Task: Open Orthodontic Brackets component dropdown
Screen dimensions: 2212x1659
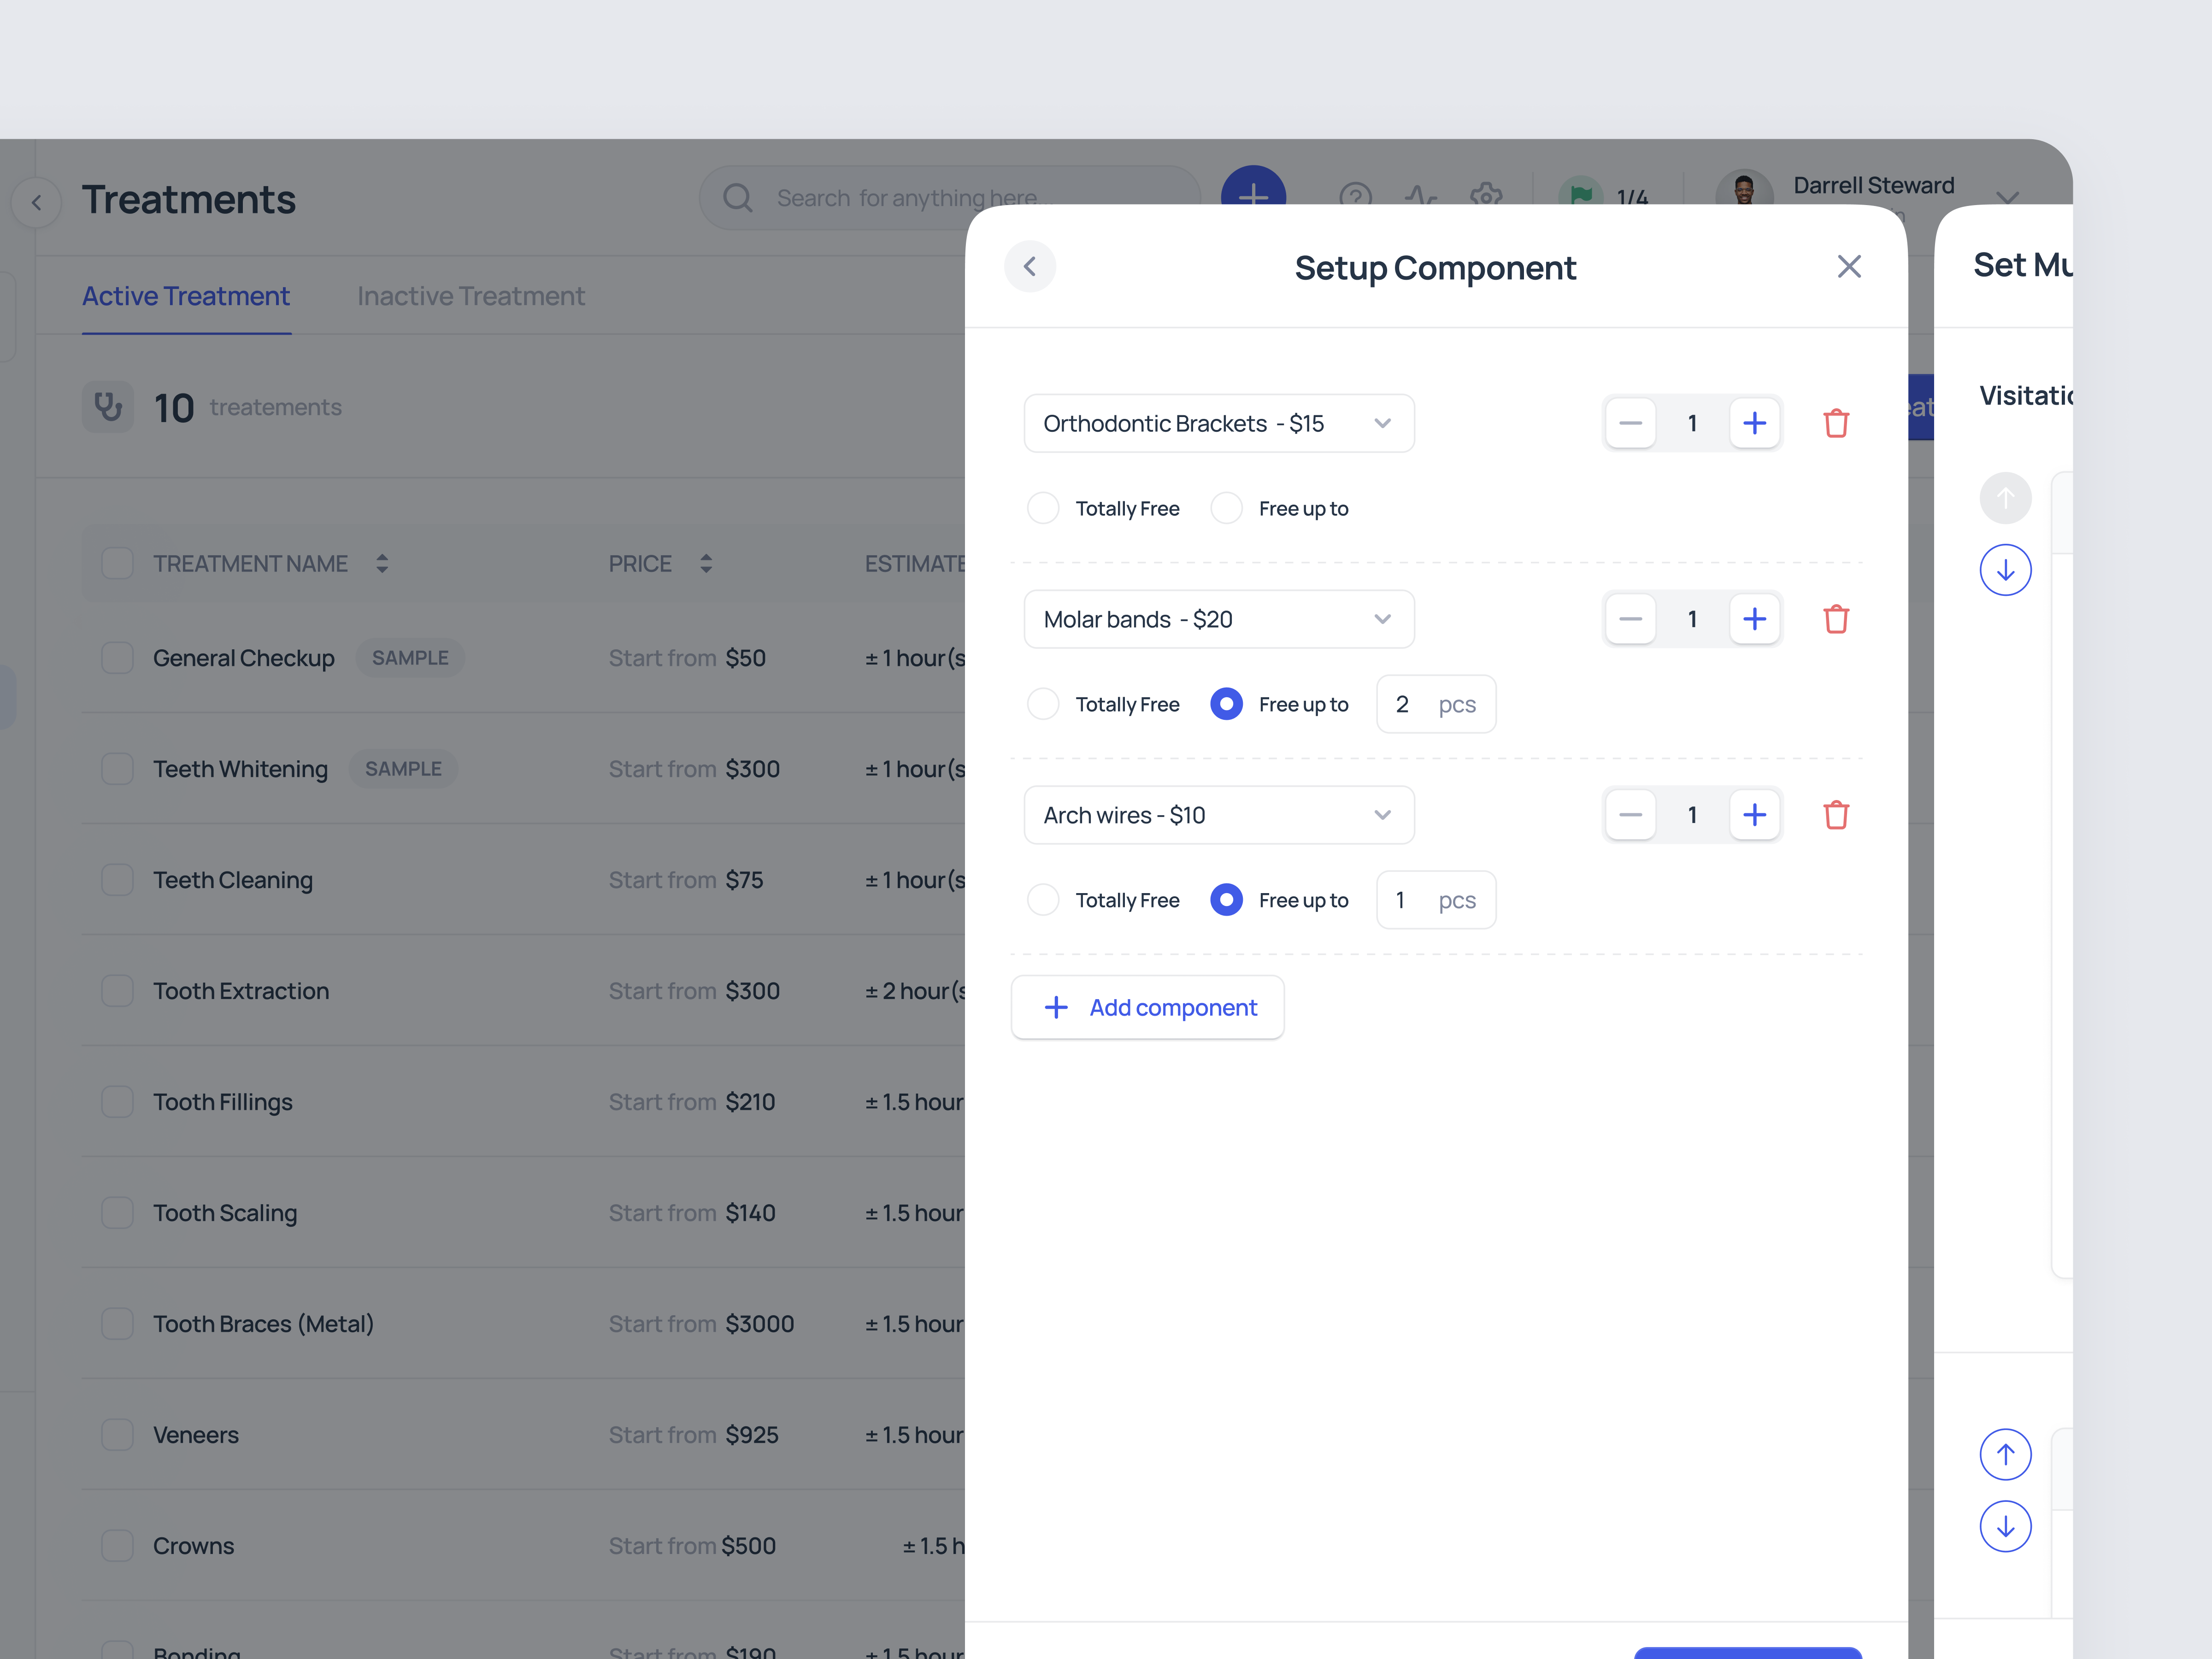Action: [x=1218, y=423]
